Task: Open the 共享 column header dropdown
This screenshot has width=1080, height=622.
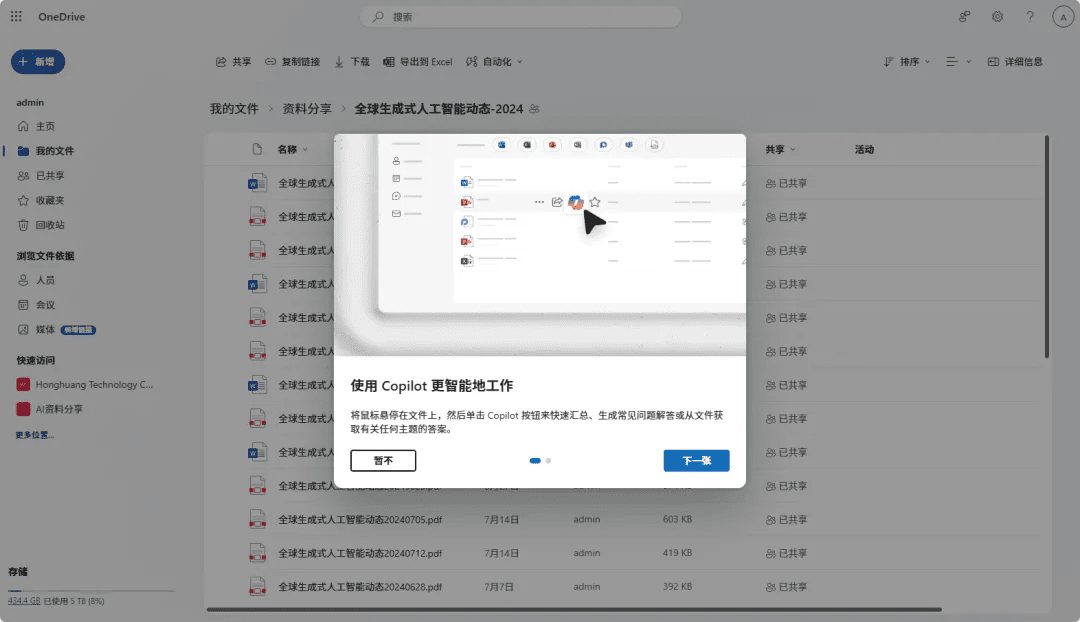Action: pos(780,149)
